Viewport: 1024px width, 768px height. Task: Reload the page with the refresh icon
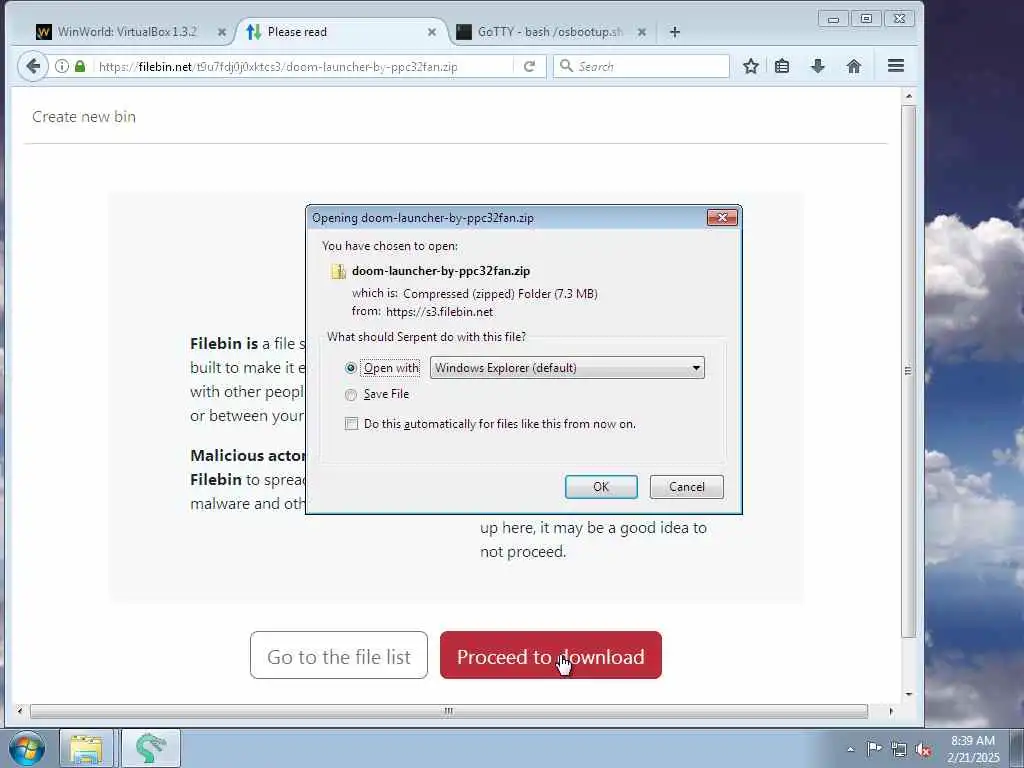pyautogui.click(x=530, y=66)
